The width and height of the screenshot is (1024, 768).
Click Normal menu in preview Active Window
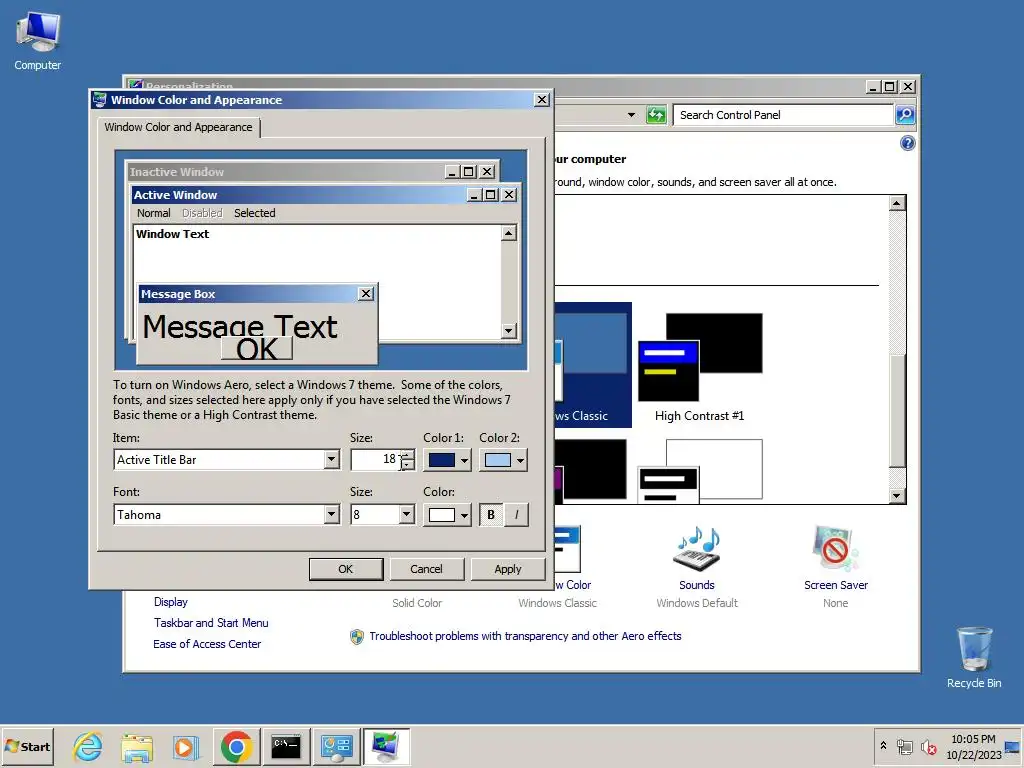pyautogui.click(x=153, y=213)
